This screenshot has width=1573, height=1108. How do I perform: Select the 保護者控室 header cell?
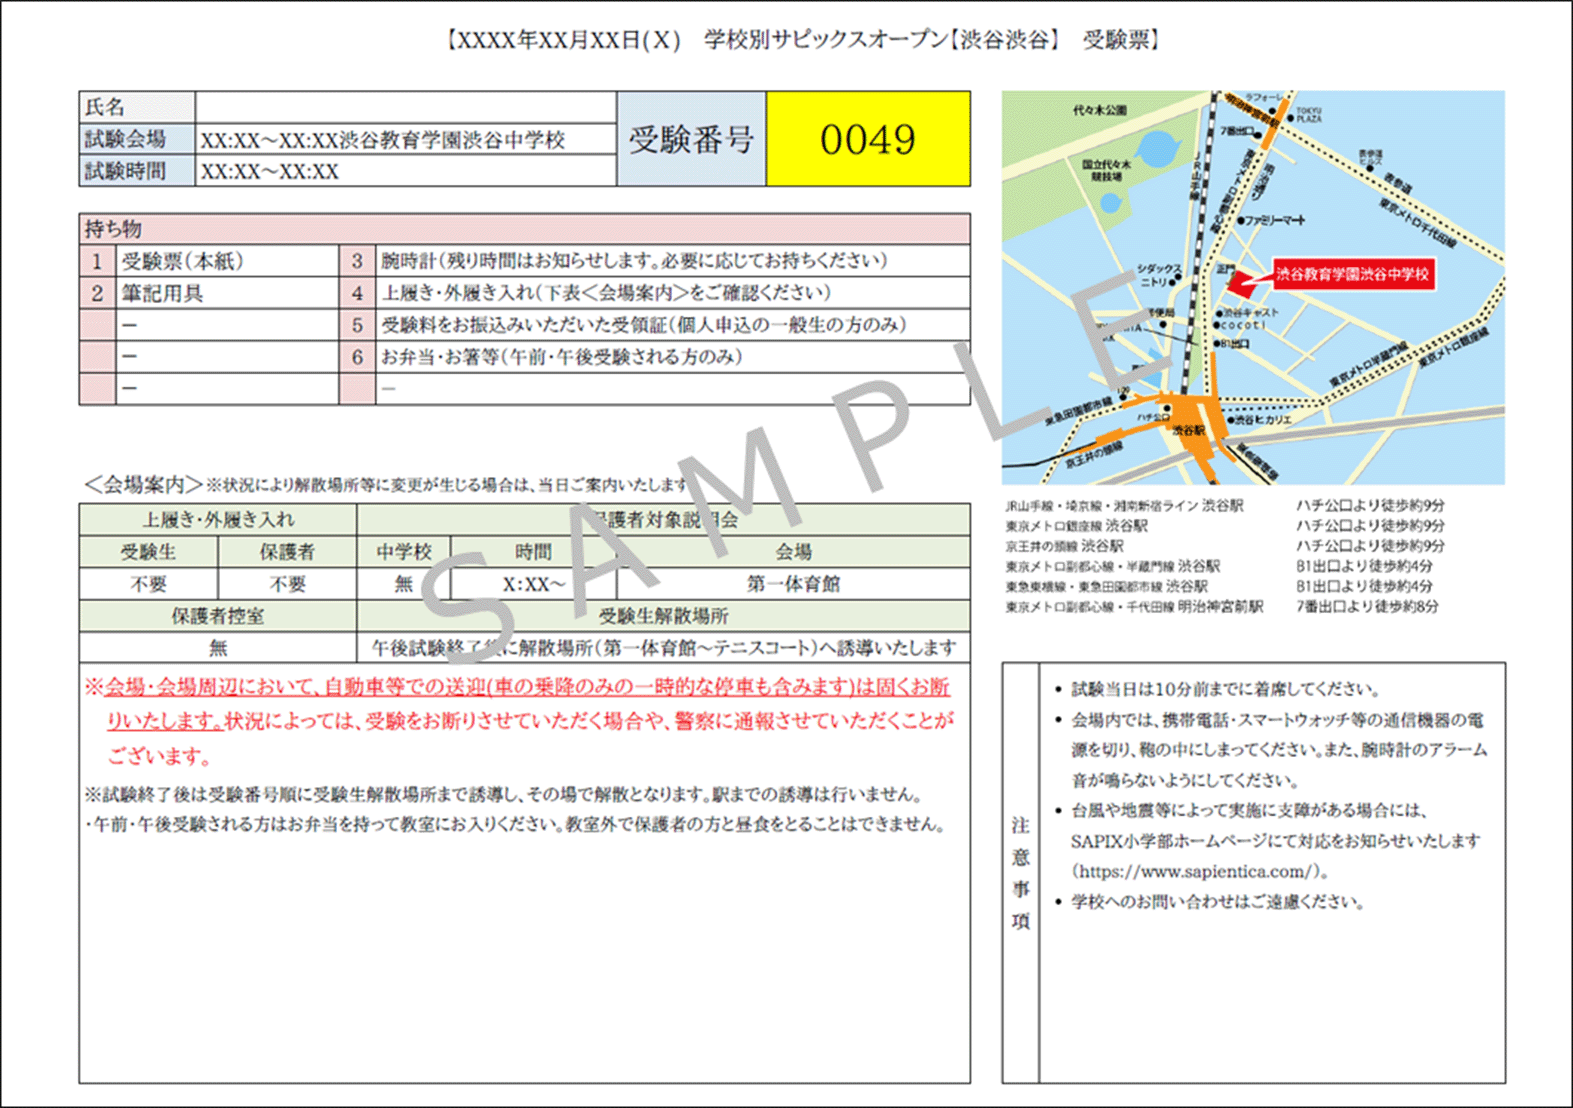click(218, 616)
